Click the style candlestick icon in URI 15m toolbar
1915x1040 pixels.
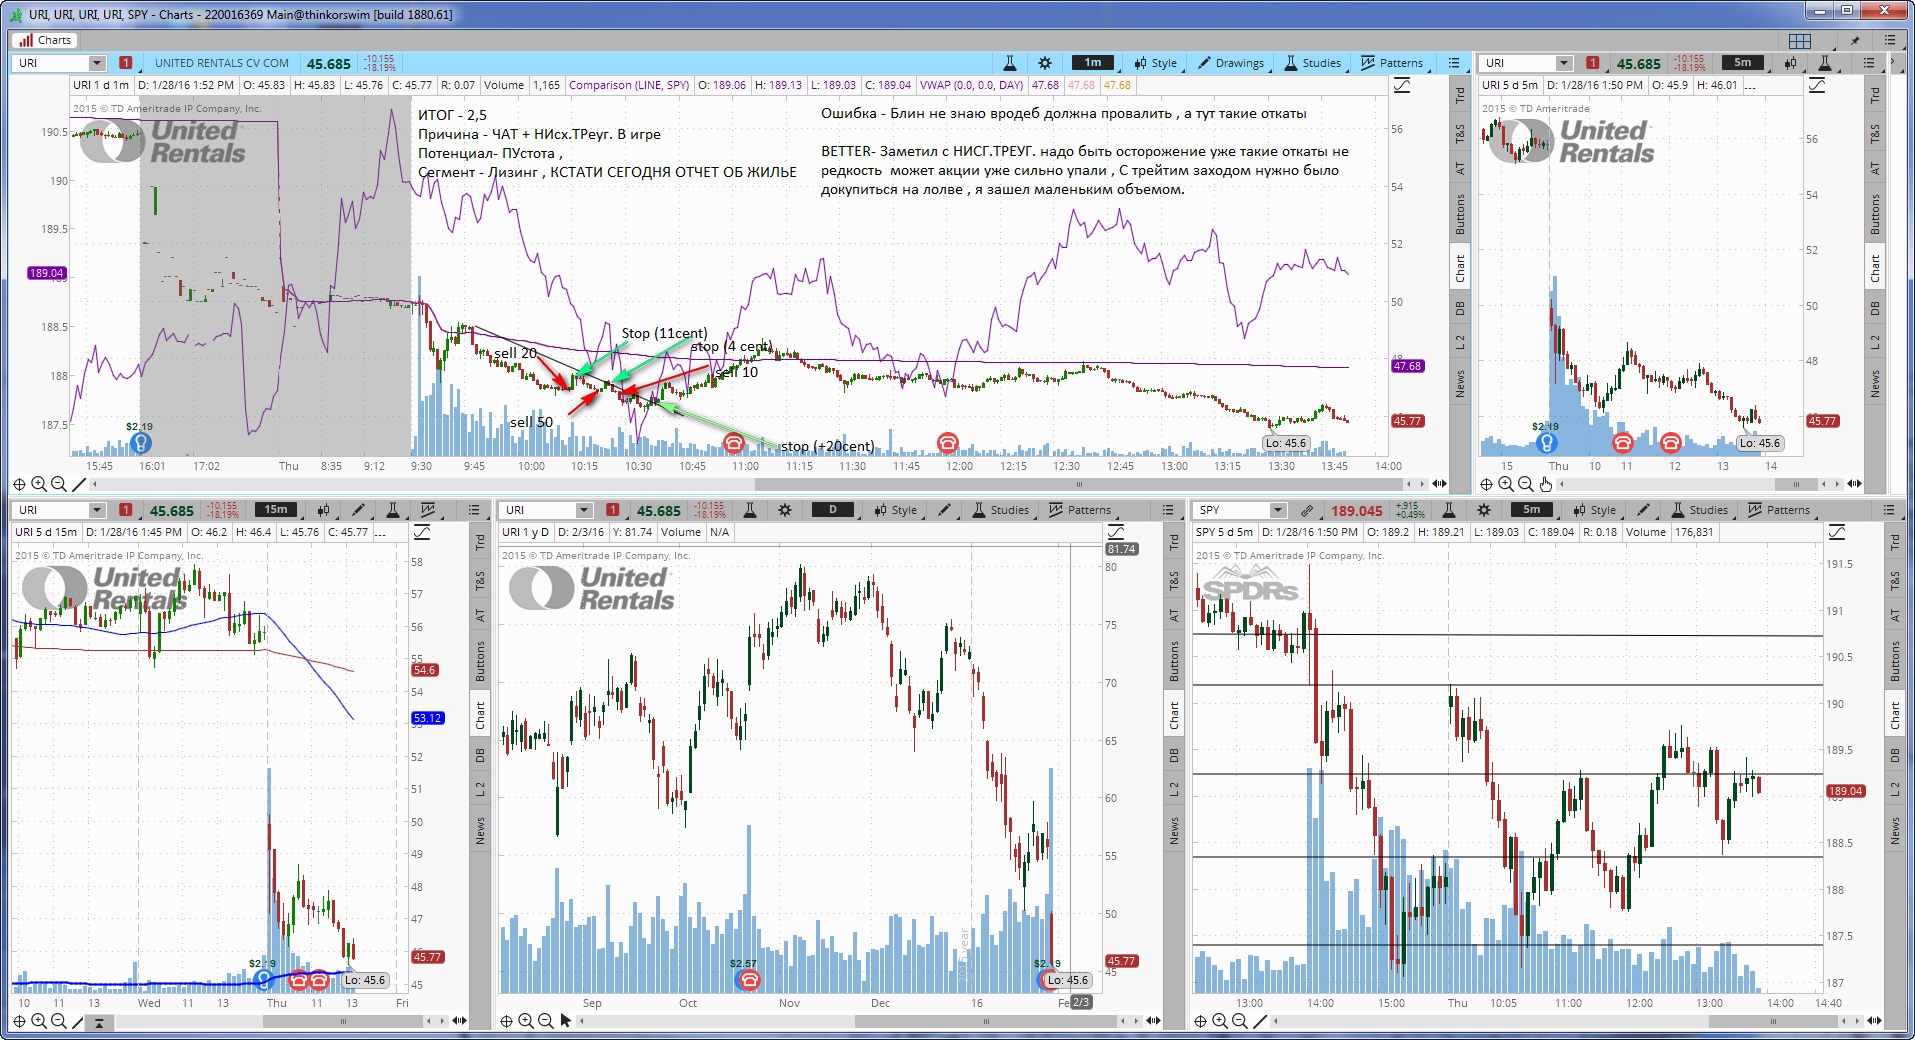click(x=323, y=510)
